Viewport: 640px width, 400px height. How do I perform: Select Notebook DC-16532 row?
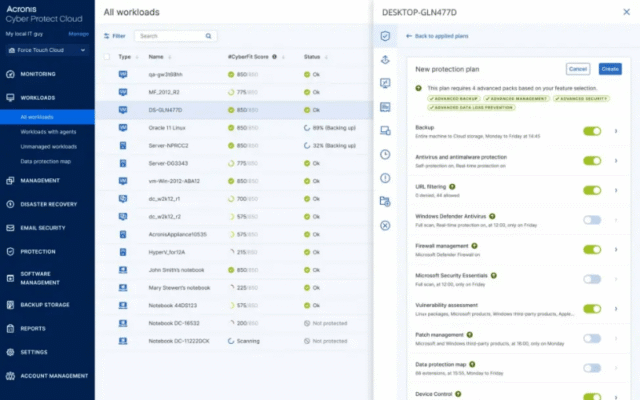(234, 323)
